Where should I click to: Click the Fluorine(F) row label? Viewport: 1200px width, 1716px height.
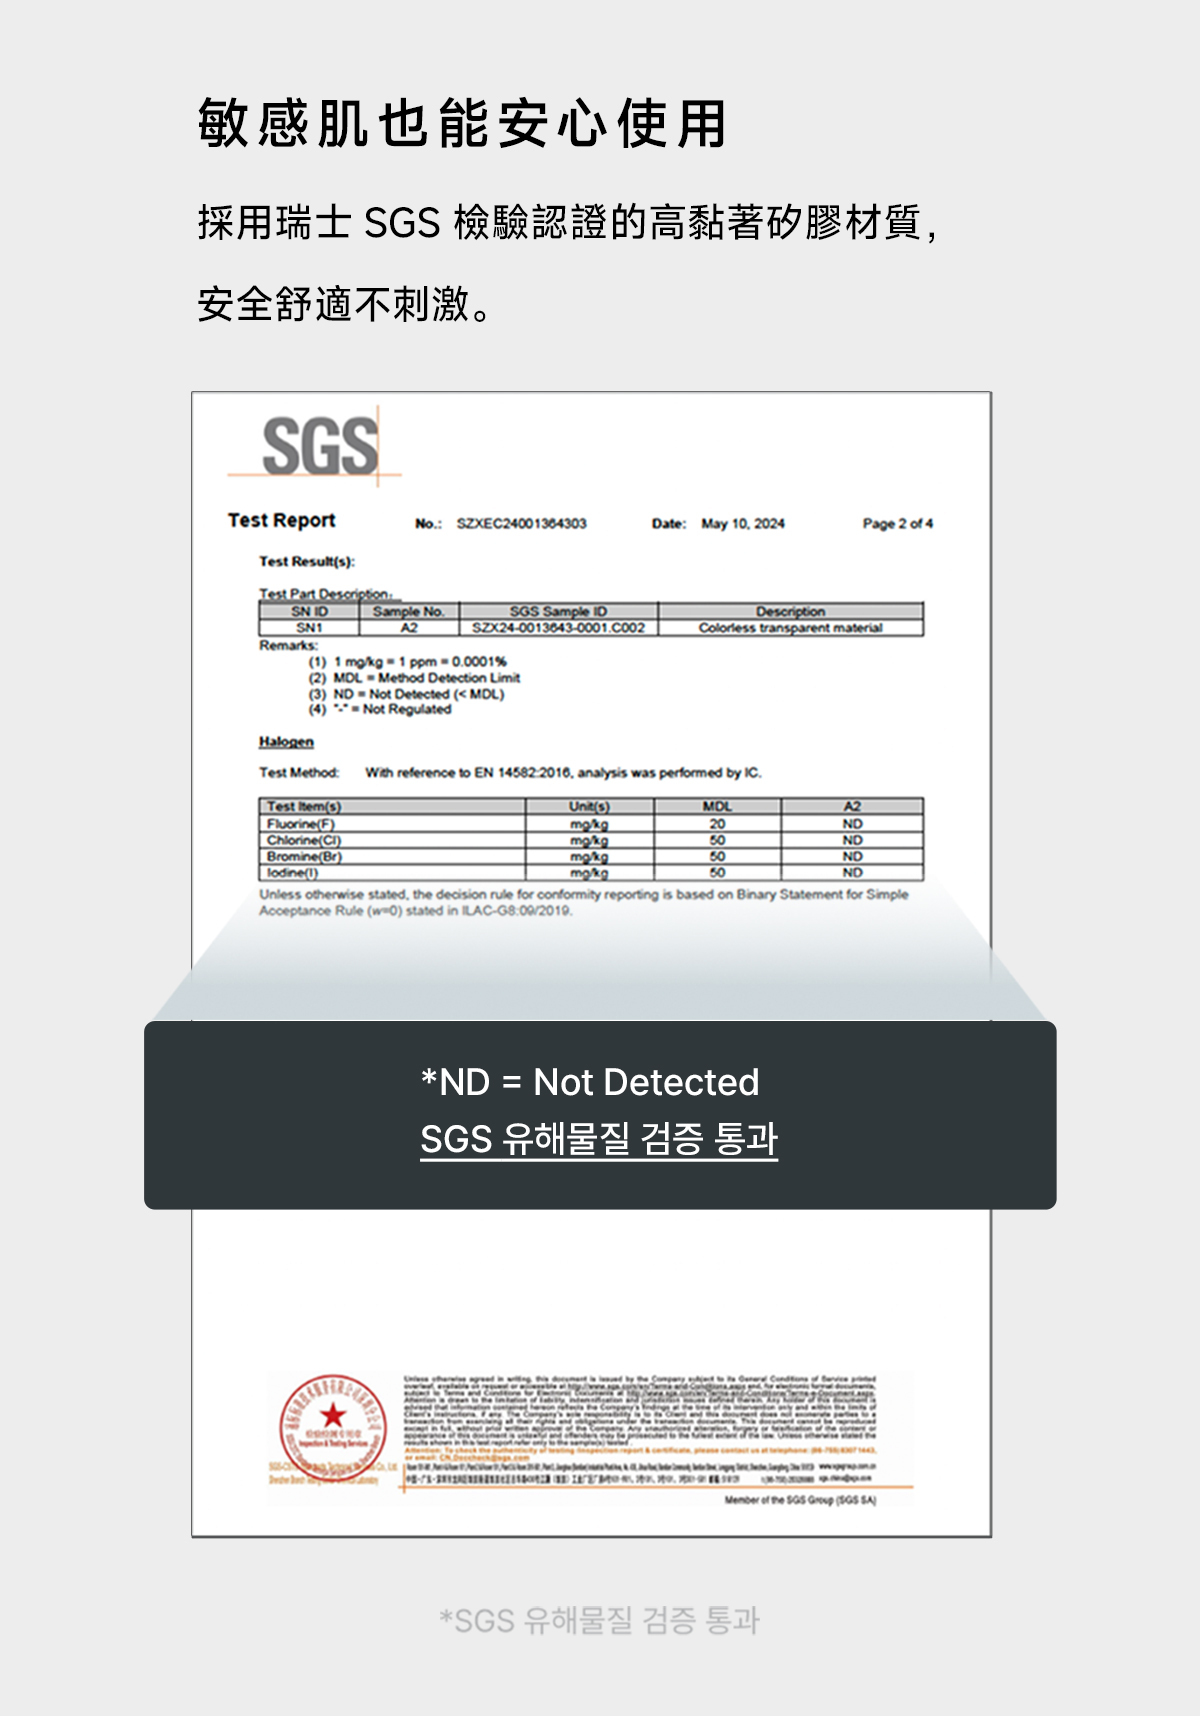click(301, 824)
